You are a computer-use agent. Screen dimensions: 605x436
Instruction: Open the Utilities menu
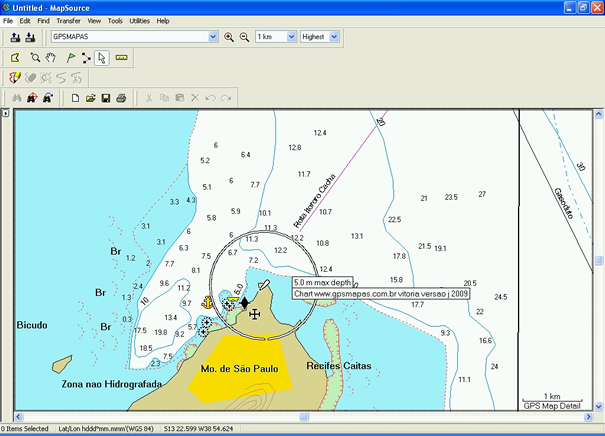pyautogui.click(x=140, y=20)
